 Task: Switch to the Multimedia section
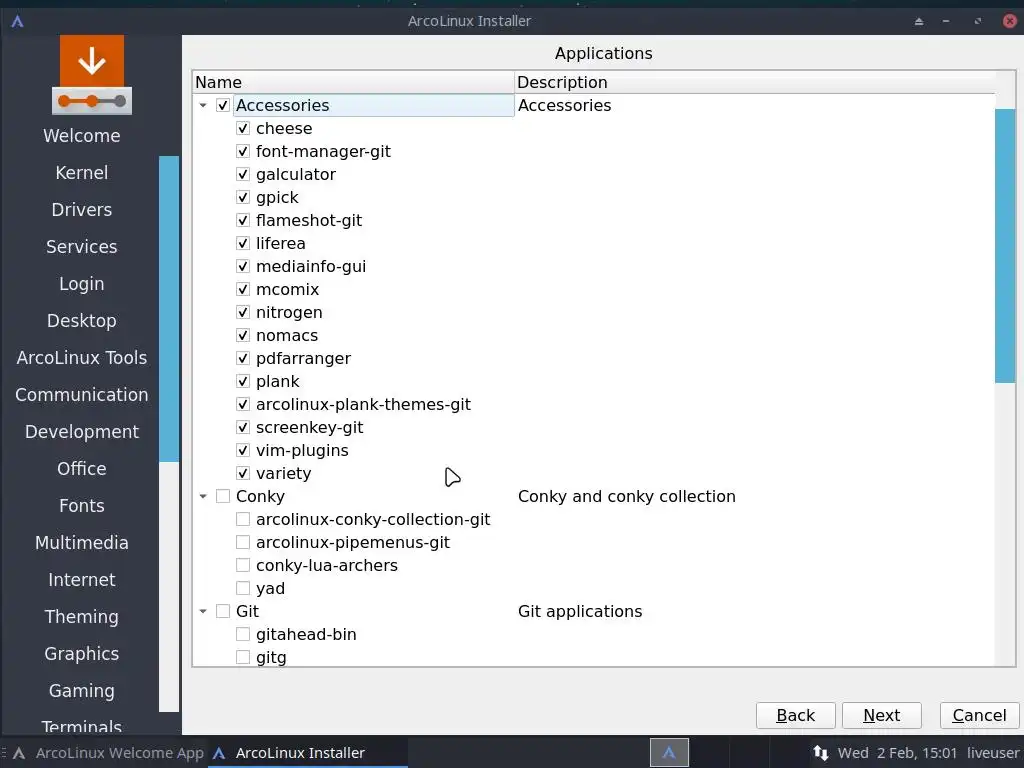click(82, 543)
